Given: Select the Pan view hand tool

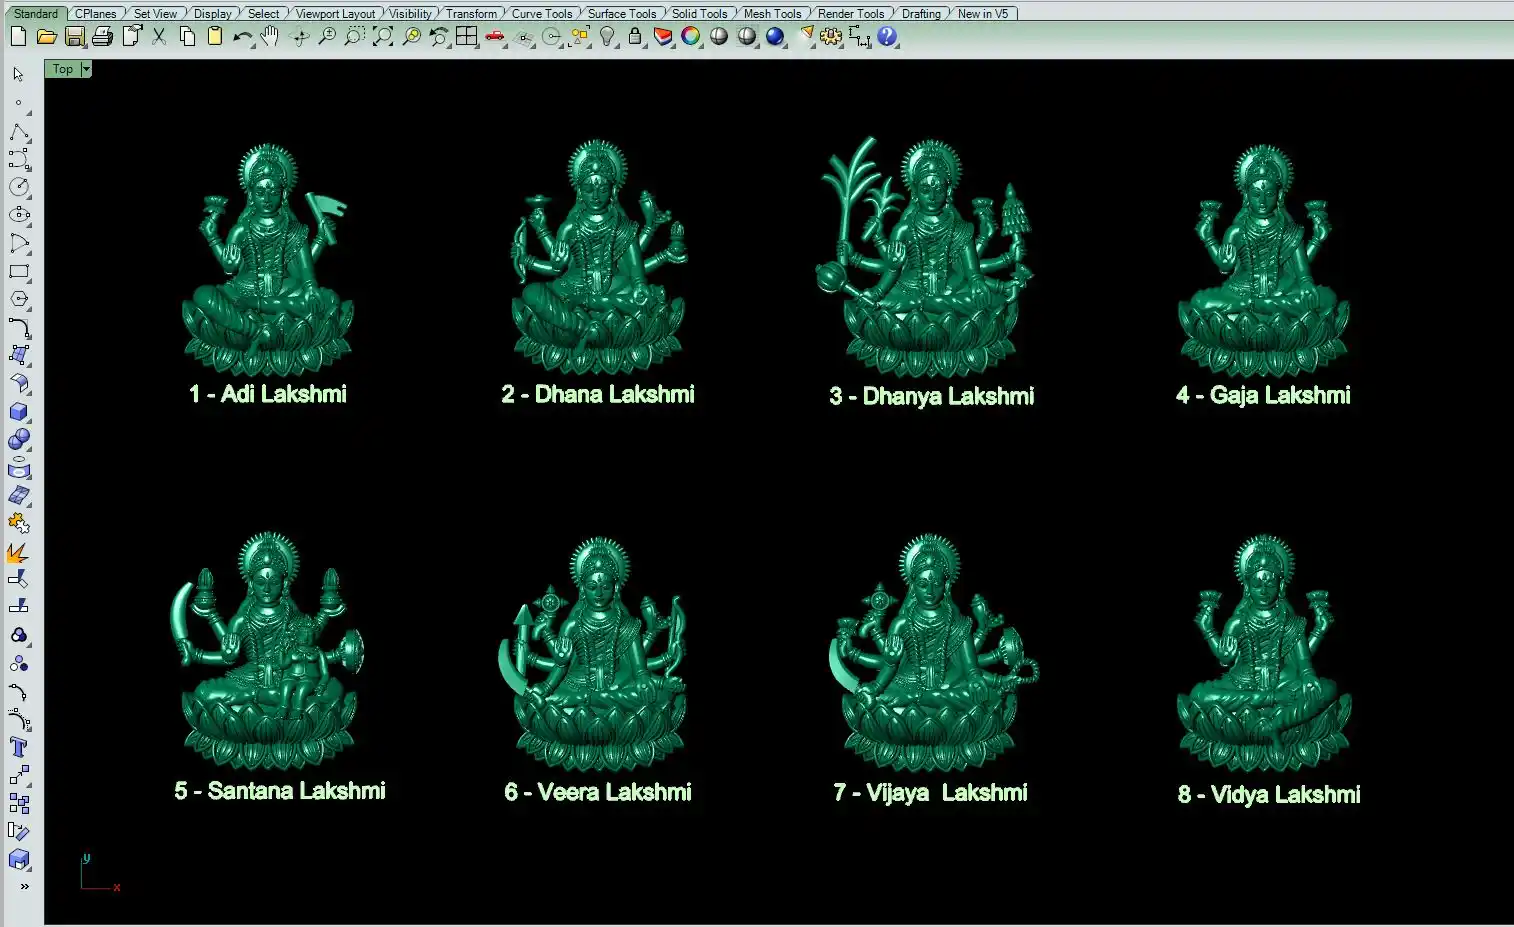Looking at the screenshot, I should tap(270, 37).
